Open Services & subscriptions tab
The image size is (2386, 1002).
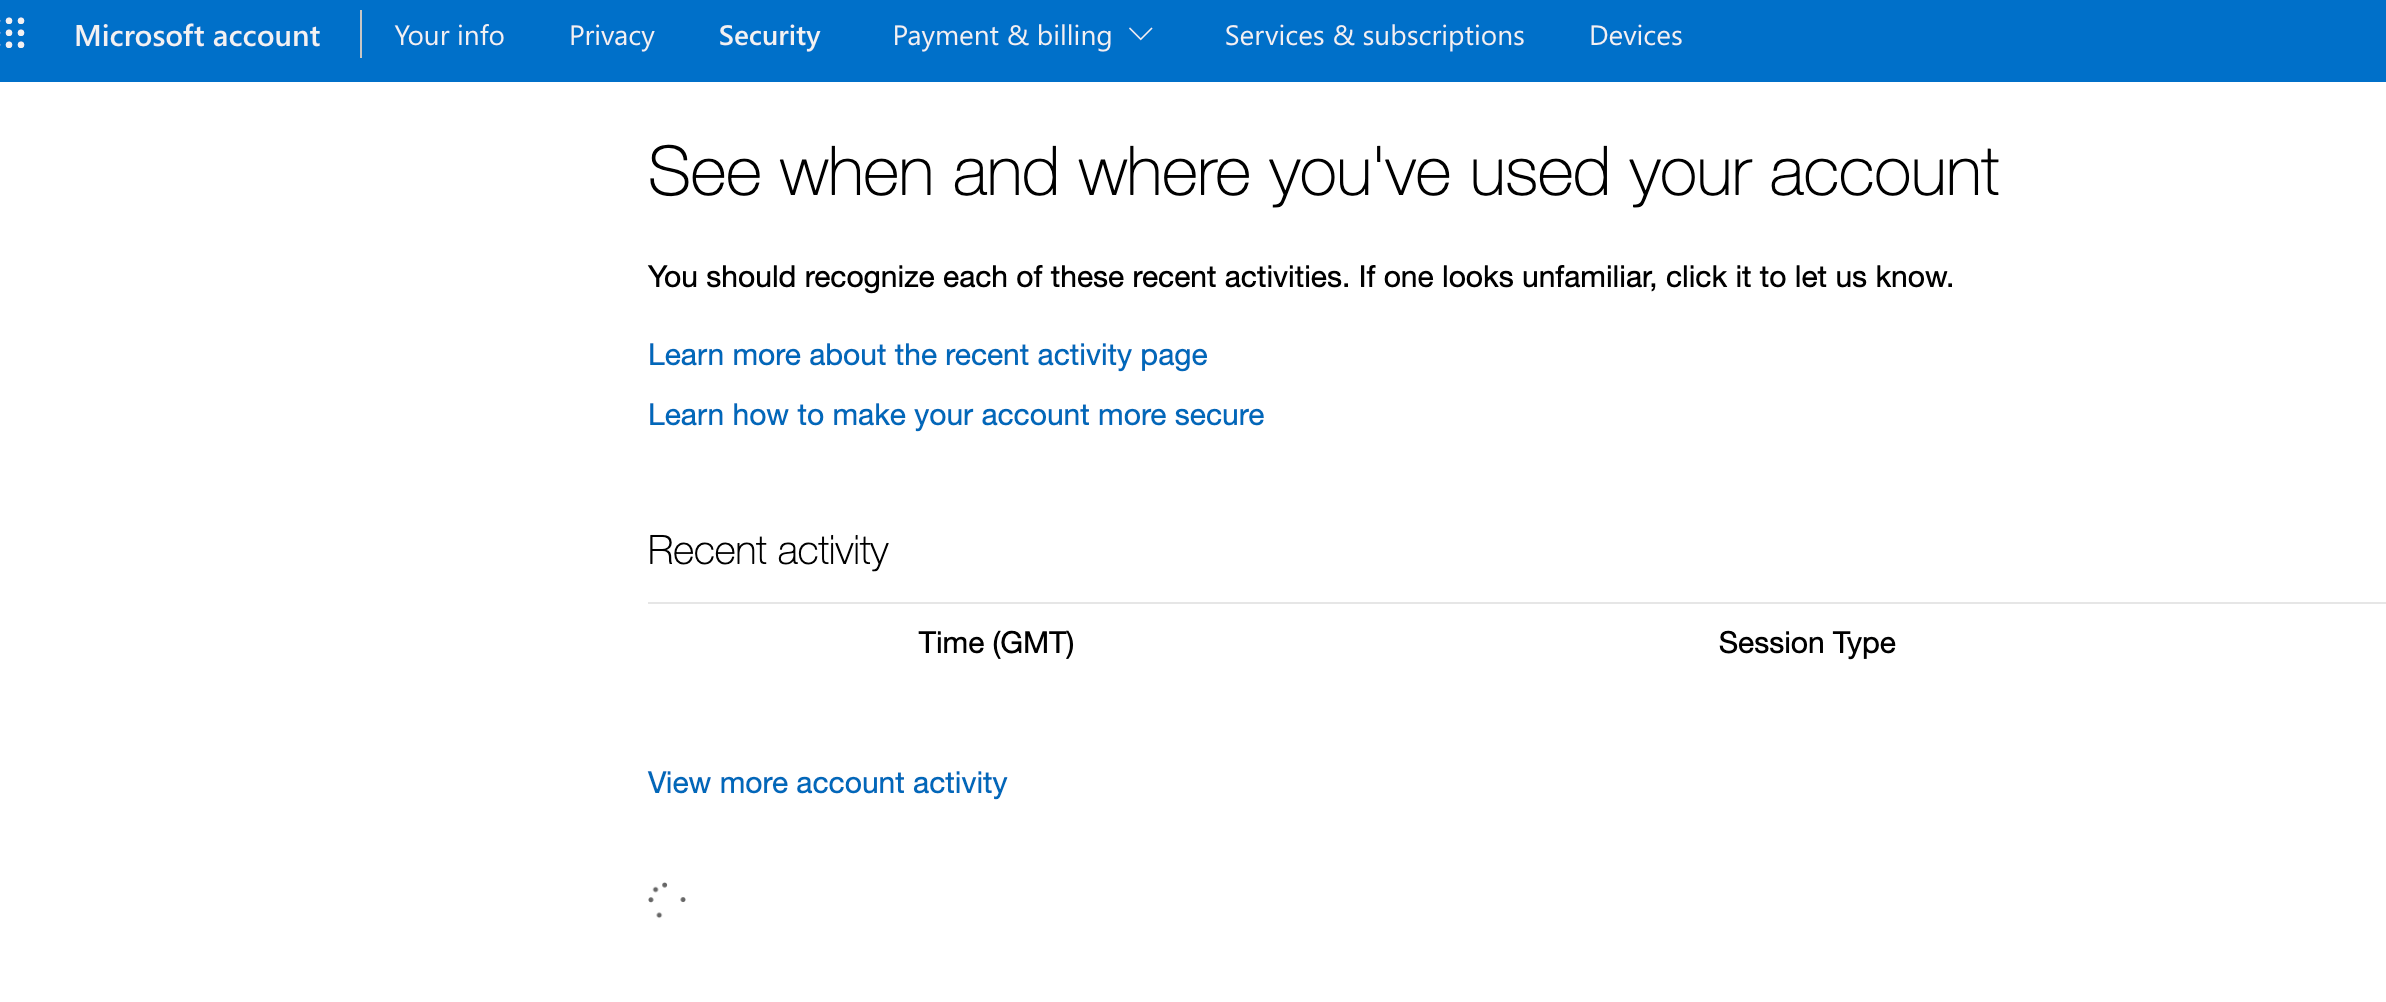1374,36
